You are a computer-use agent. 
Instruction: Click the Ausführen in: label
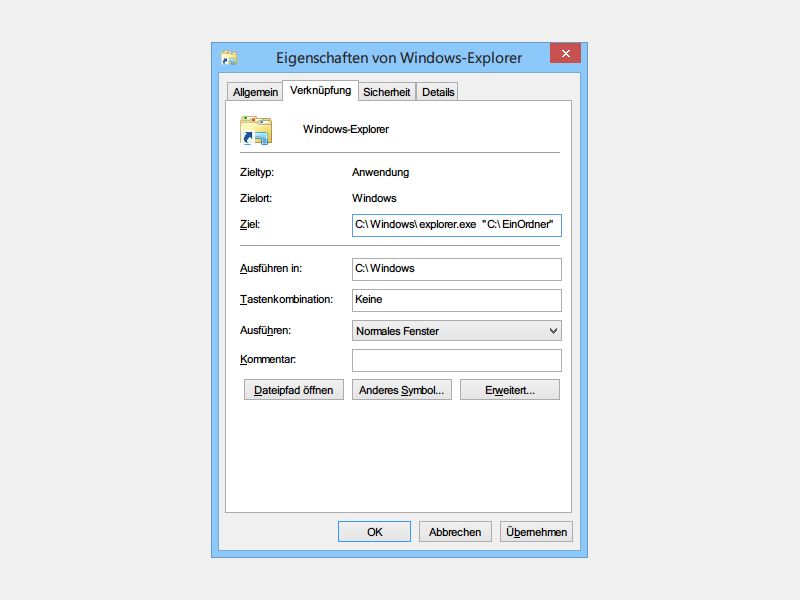[271, 268]
